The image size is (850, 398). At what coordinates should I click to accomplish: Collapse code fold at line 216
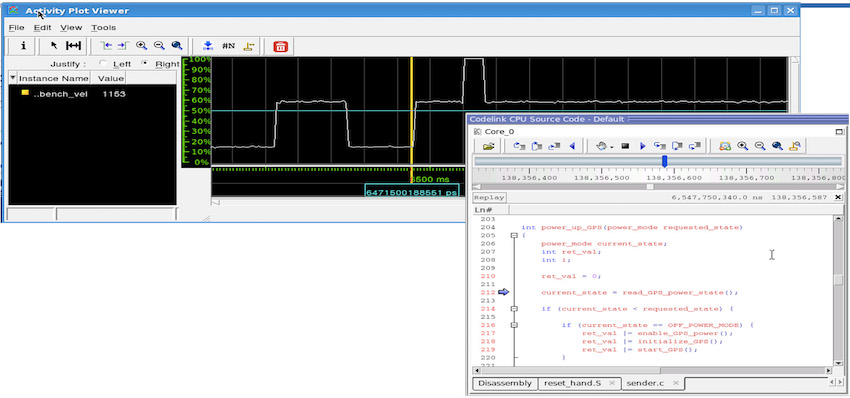point(514,325)
